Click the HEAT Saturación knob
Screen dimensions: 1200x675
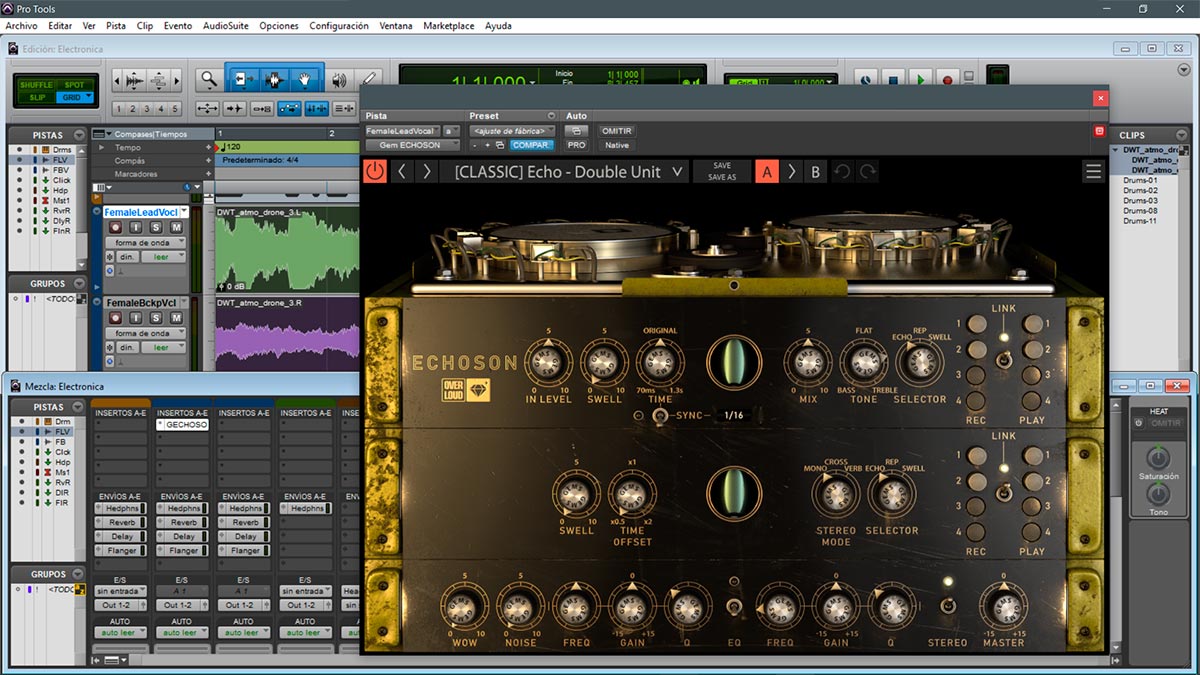(x=1157, y=458)
